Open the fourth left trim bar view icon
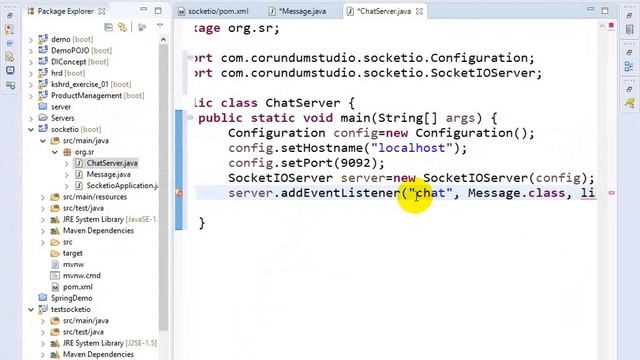640x360 pixels. 10,57
